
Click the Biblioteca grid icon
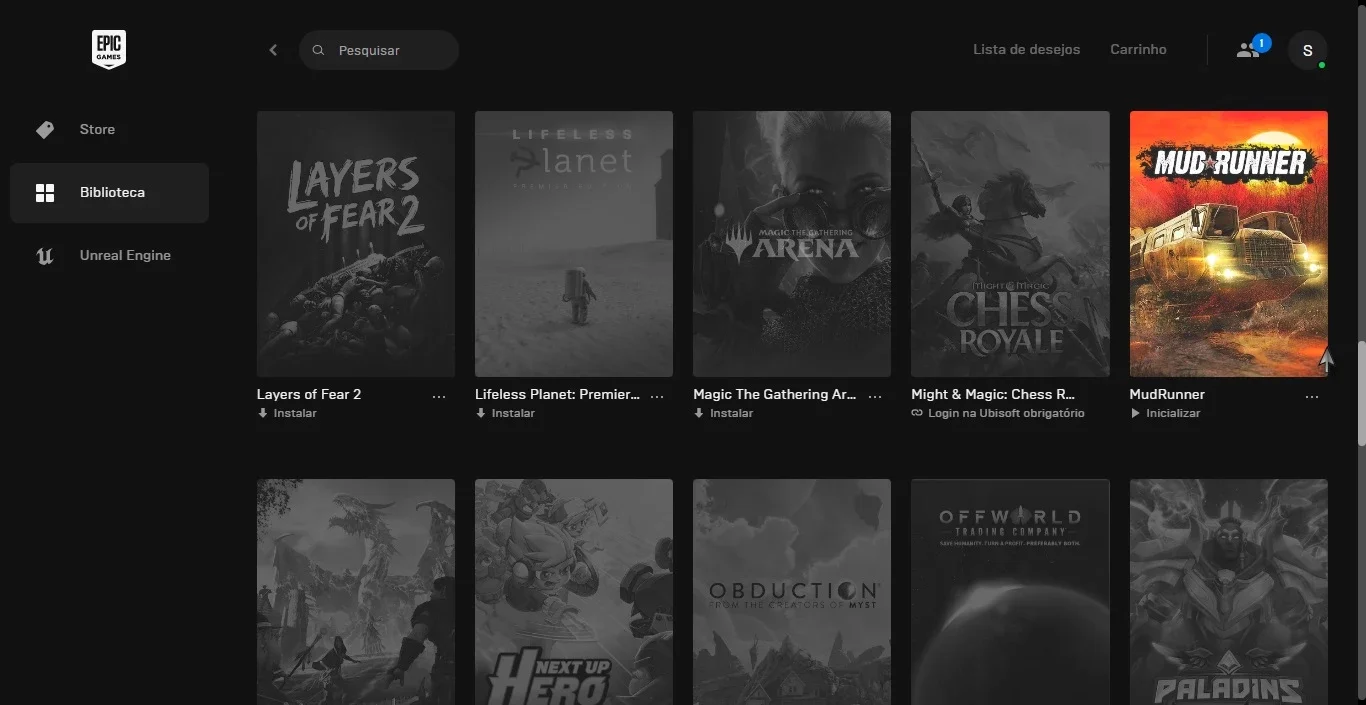tap(45, 193)
